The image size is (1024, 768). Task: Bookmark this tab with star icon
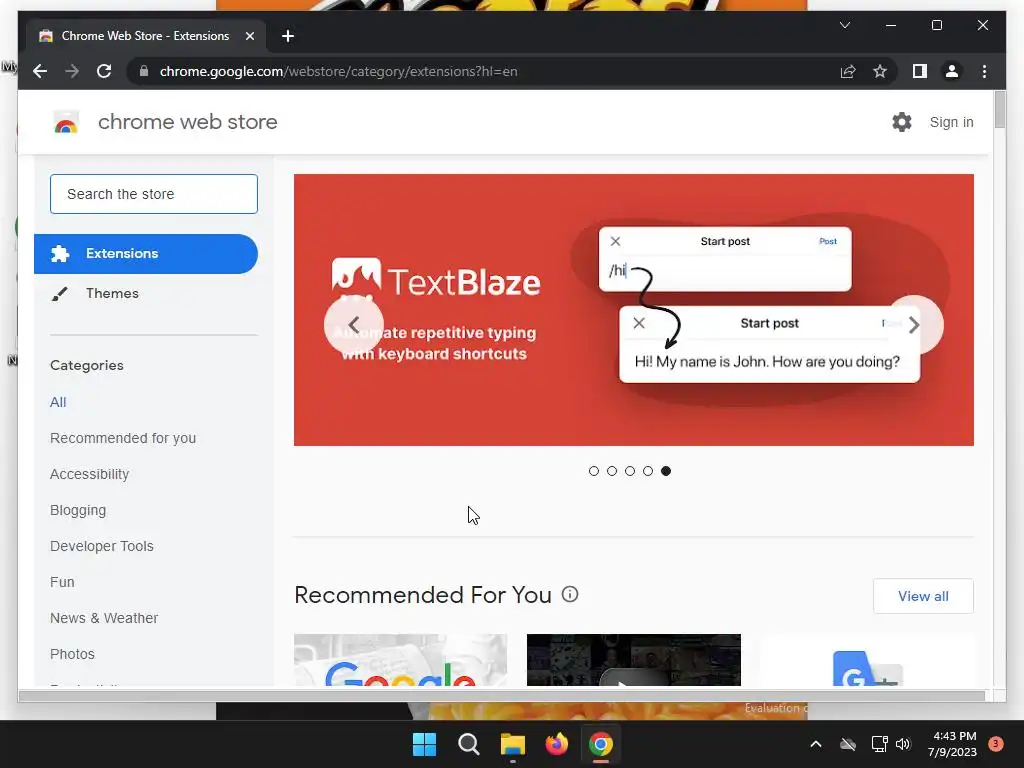(x=880, y=71)
